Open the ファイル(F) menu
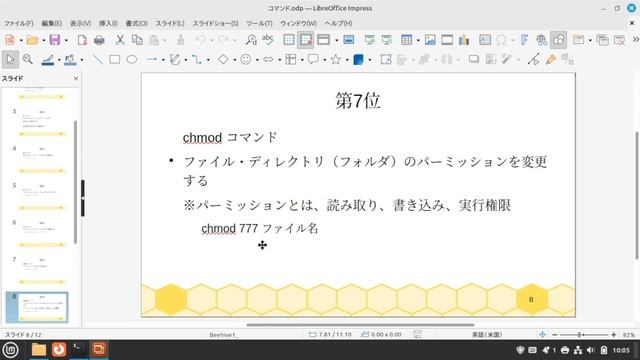 (x=18, y=23)
